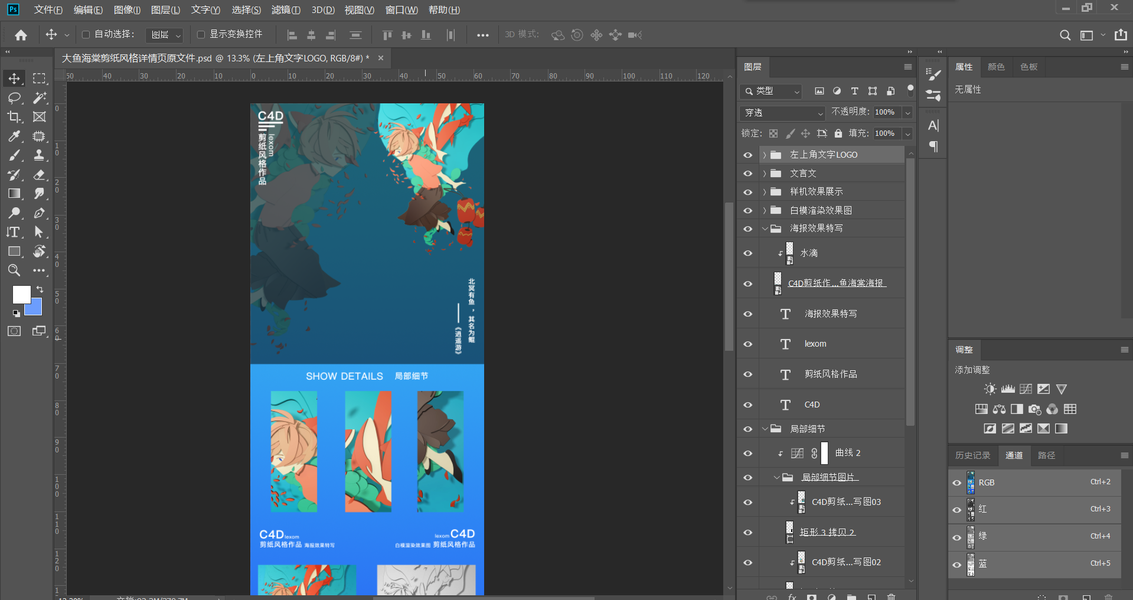This screenshot has width=1133, height=600.
Task: Swap foreground and background colors
Action: [39, 289]
